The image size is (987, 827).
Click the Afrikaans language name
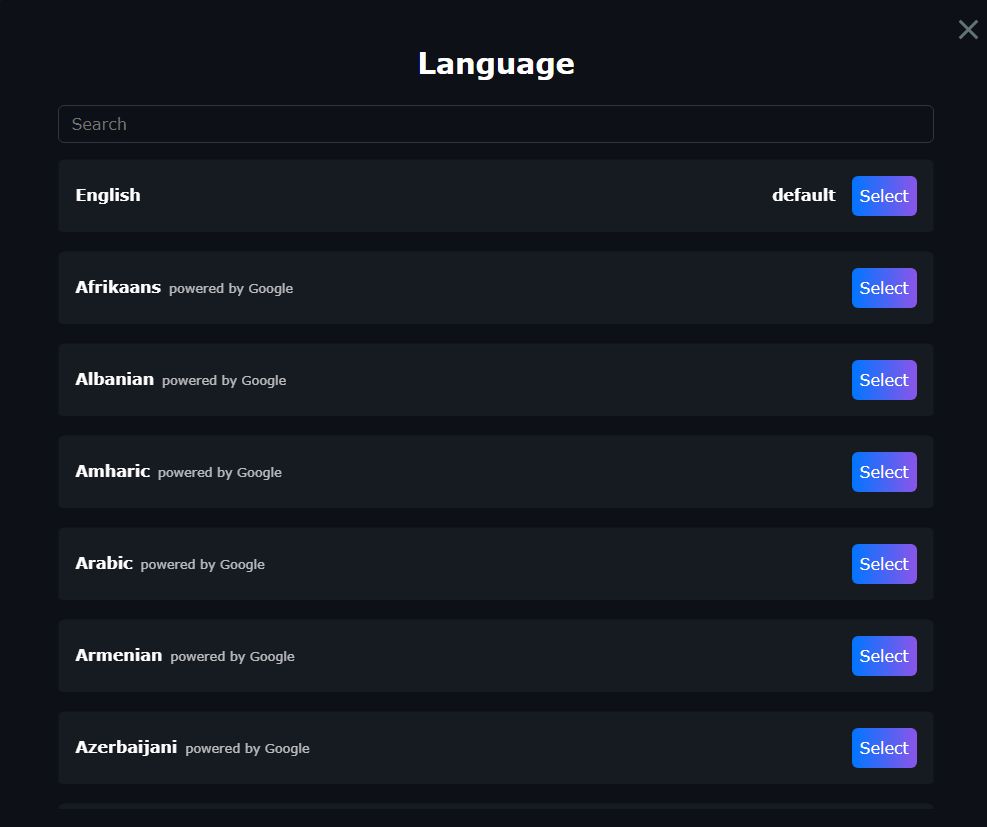[x=118, y=287]
